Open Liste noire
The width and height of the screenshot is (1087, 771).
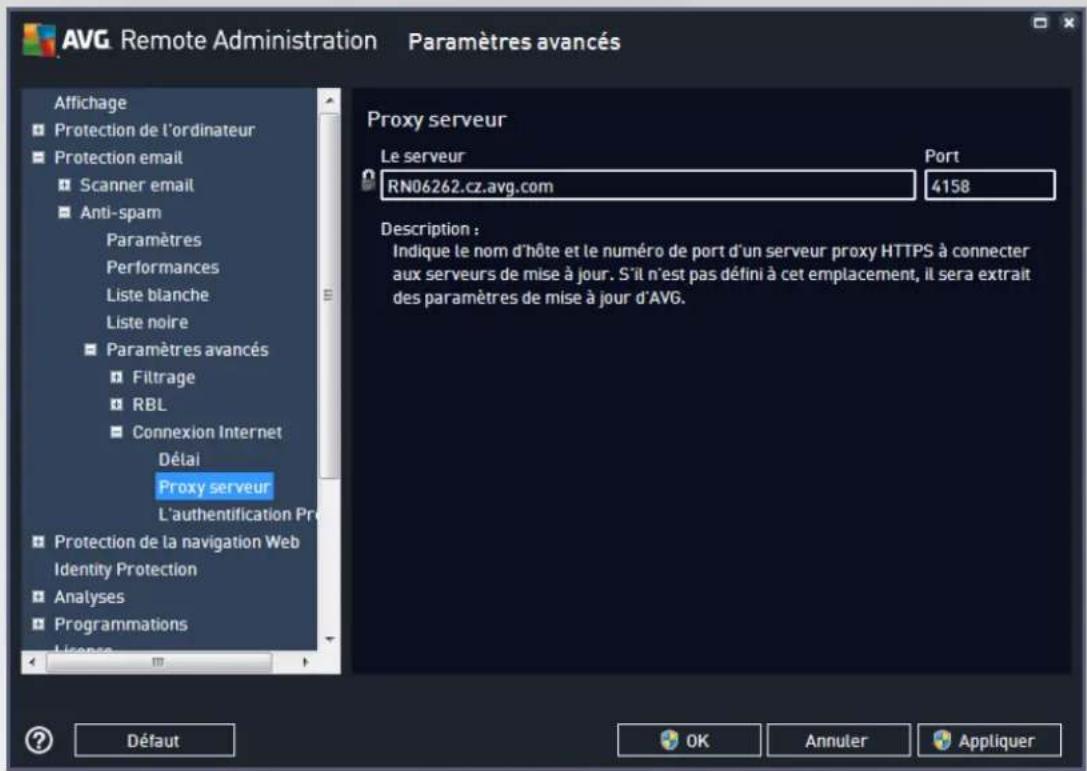tap(147, 322)
